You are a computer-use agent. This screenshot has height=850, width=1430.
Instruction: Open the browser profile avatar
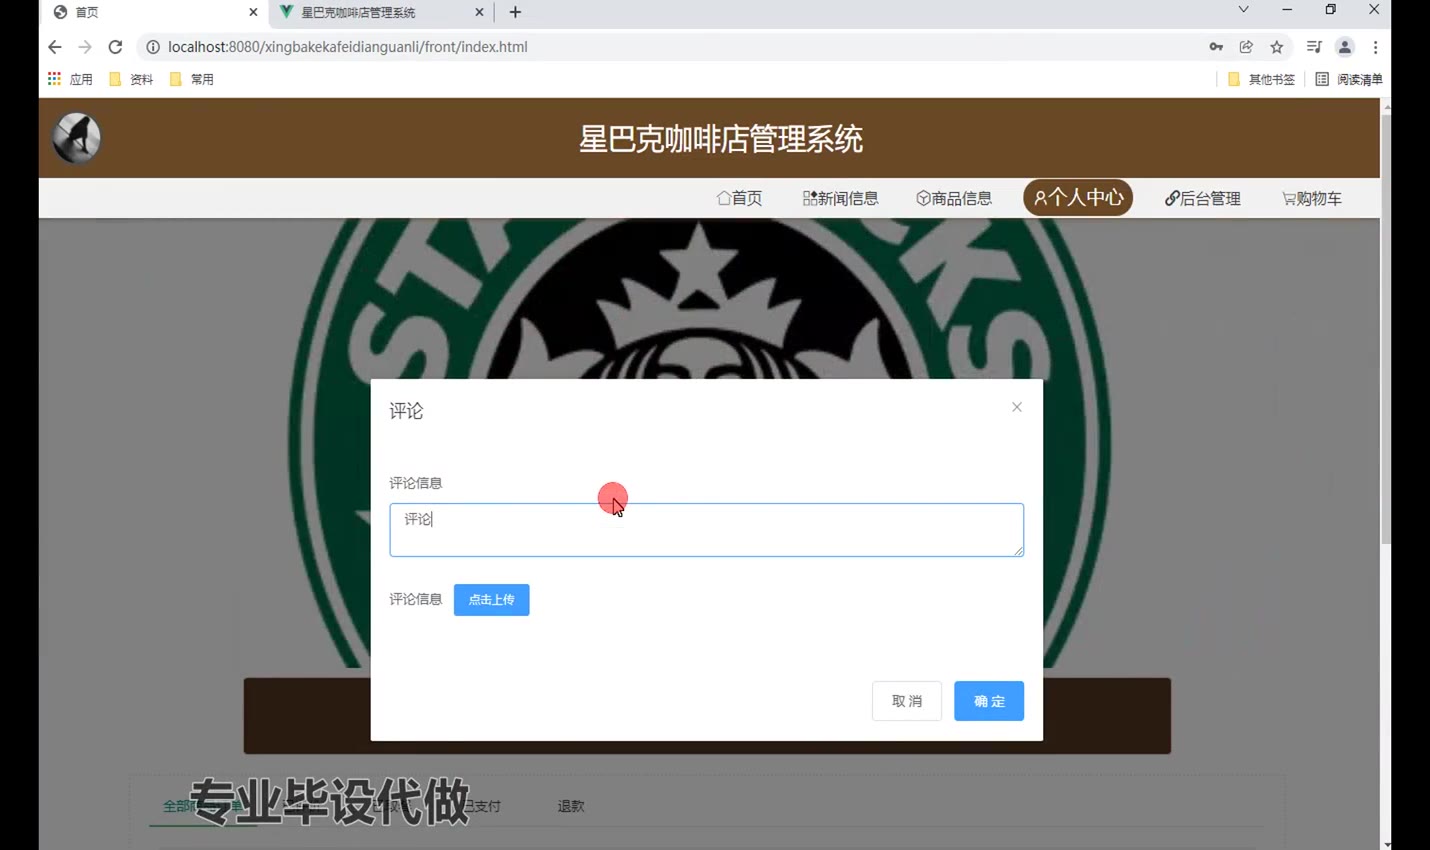[1345, 47]
